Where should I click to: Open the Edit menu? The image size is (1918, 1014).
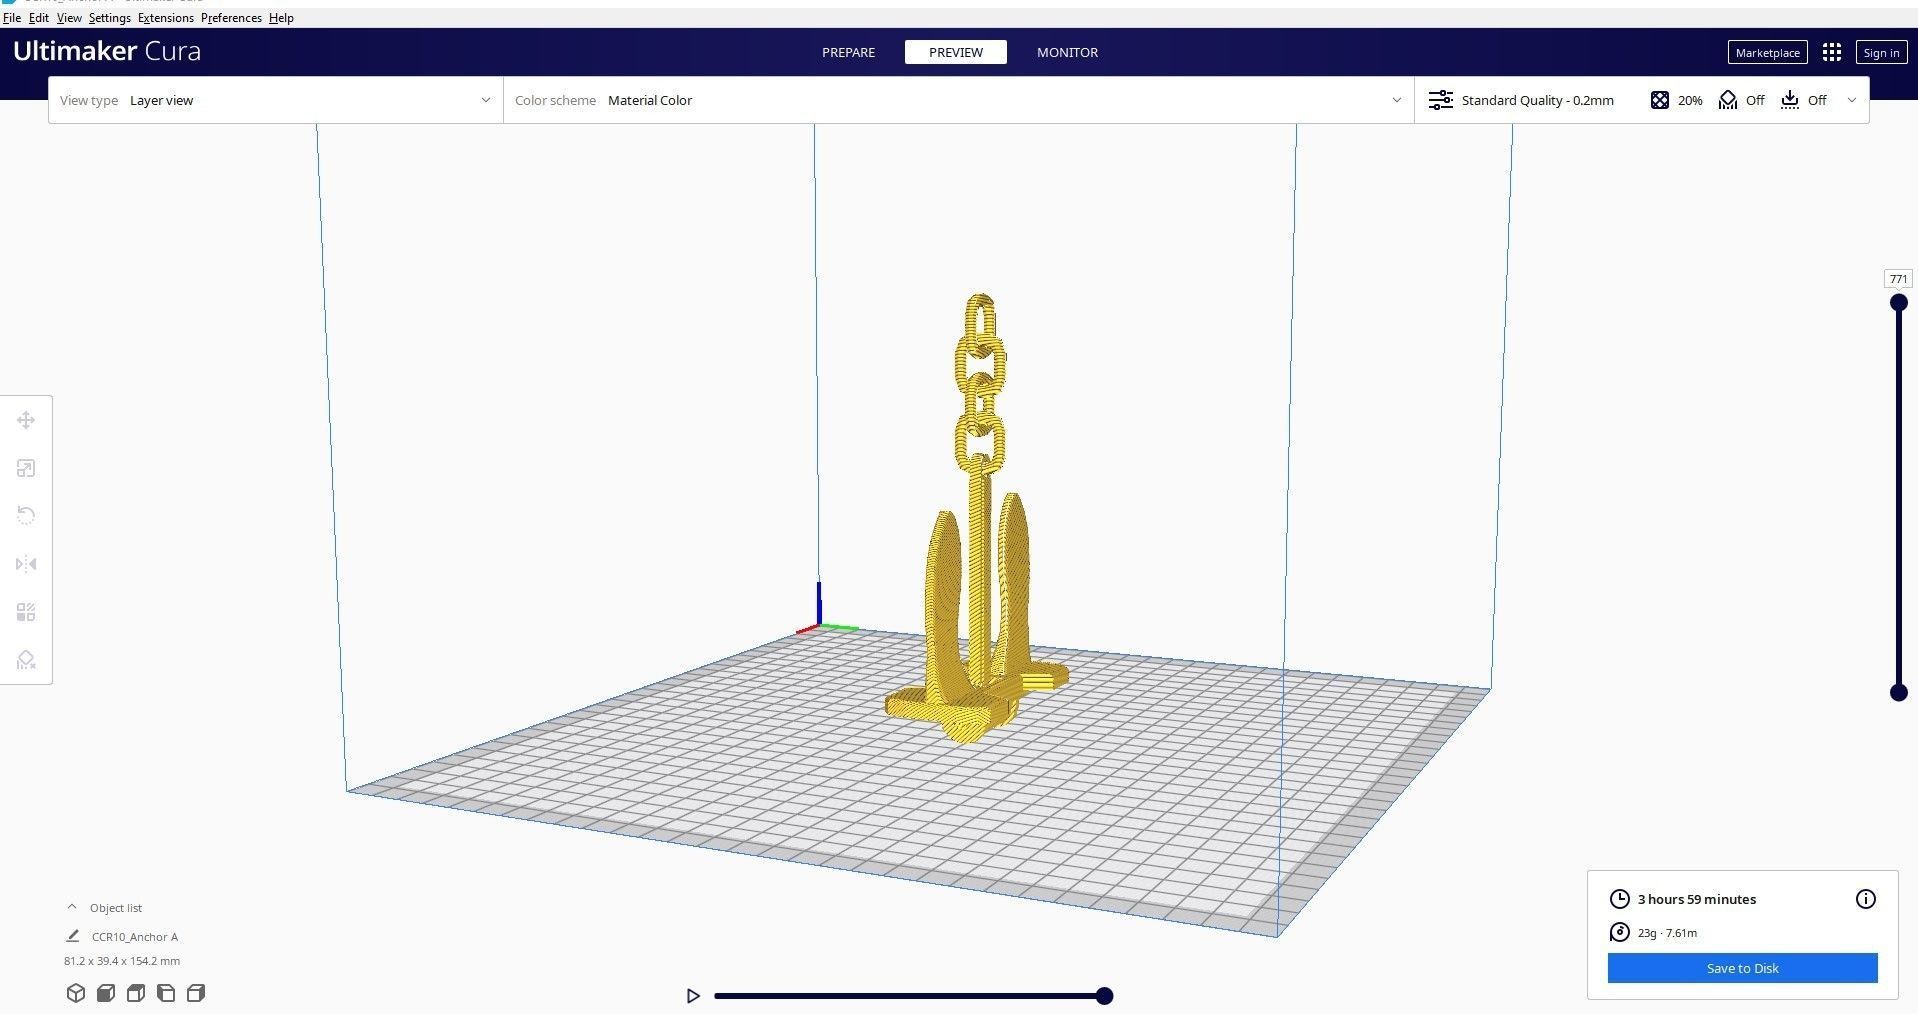[39, 18]
